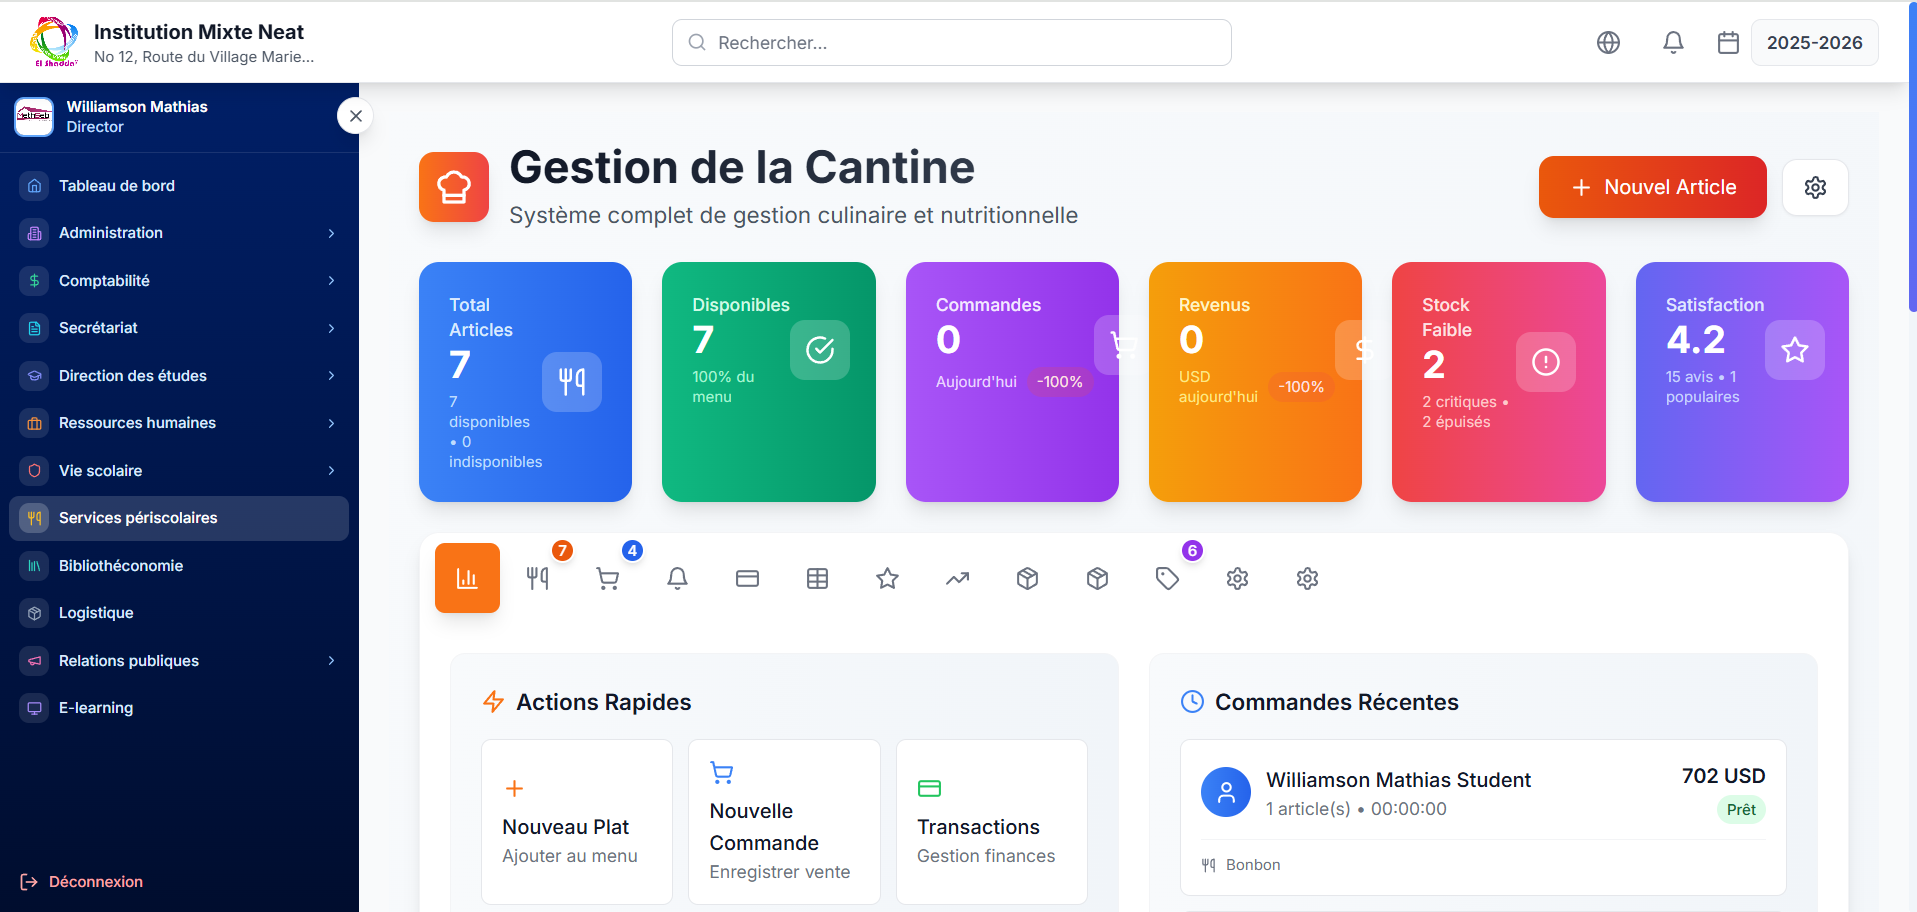Select the trending analytics arrow icon
Screen dimensions: 1917x912
pos(957,578)
